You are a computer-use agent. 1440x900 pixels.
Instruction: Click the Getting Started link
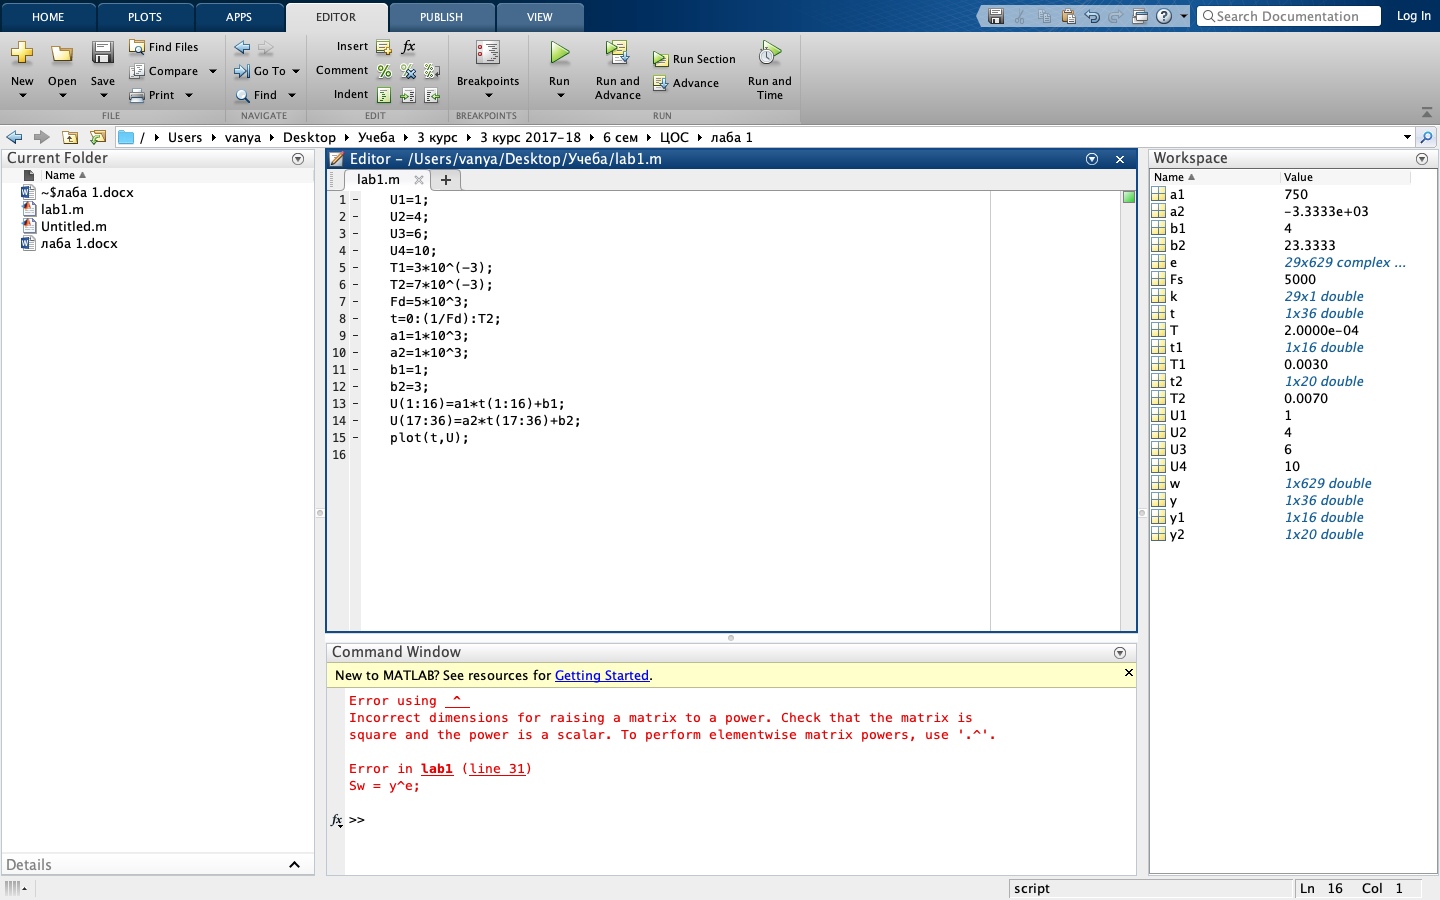602,675
